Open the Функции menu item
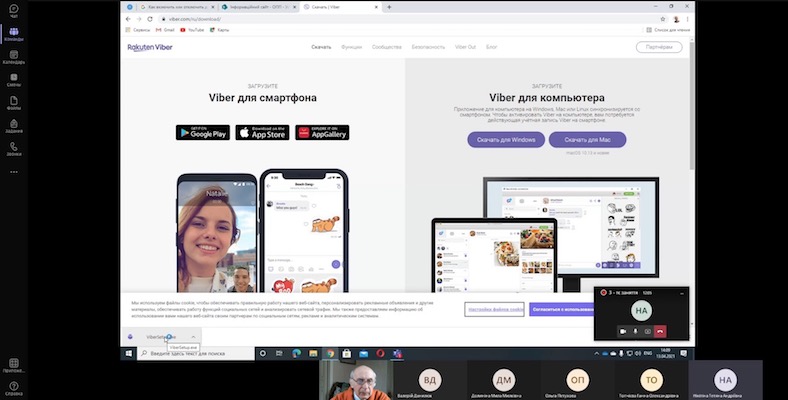Screen dimensions: 788x400 tap(351, 47)
